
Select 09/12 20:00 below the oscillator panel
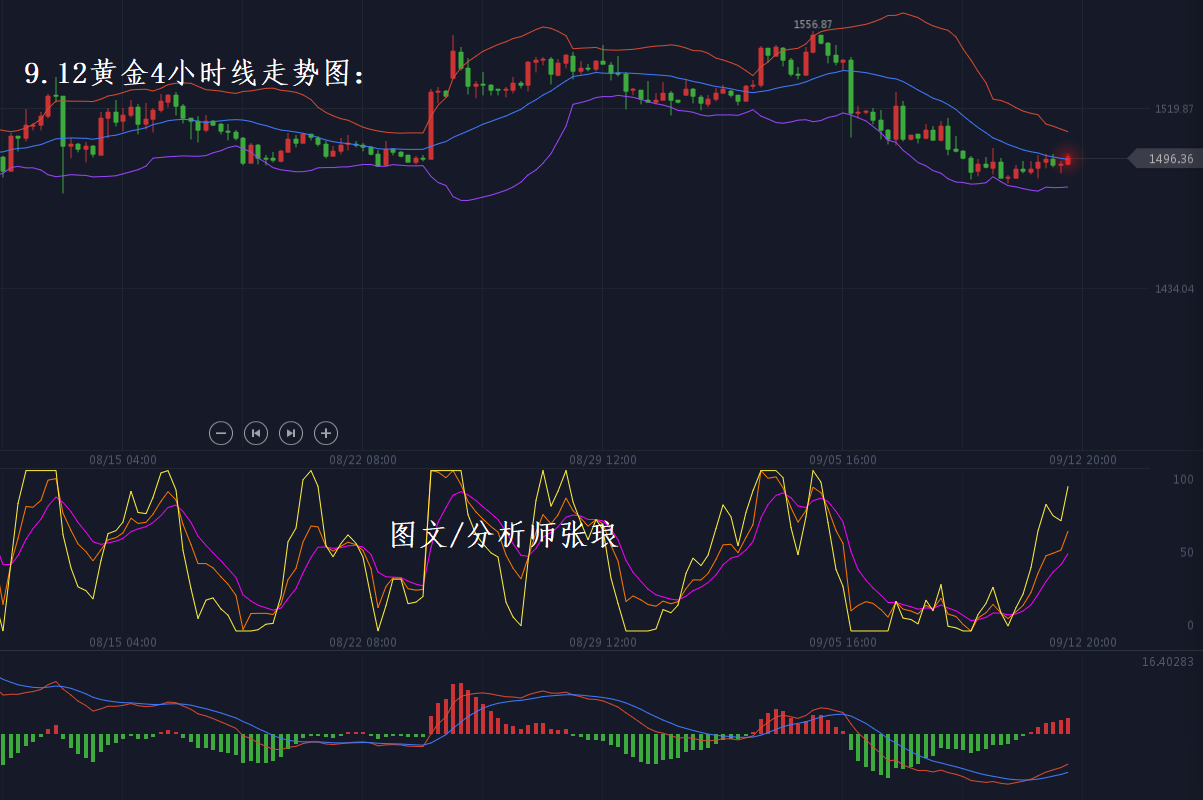tap(1083, 642)
